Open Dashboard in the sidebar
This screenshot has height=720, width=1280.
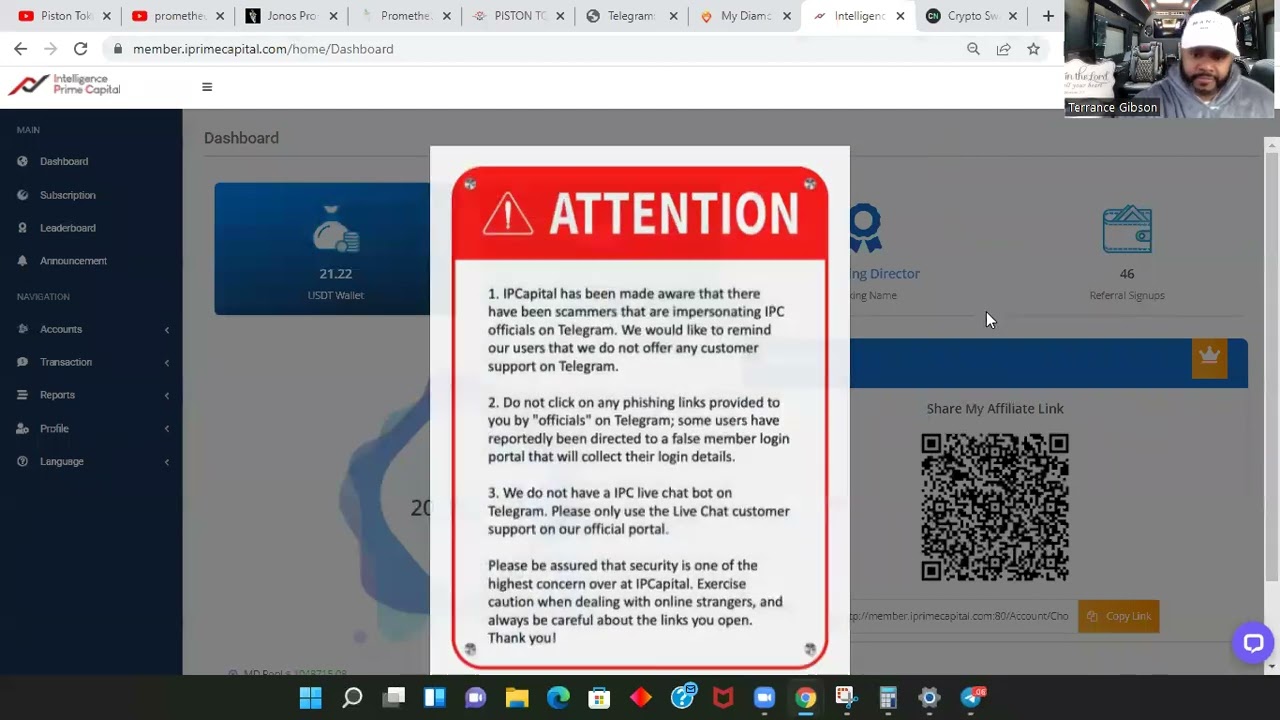pos(64,161)
